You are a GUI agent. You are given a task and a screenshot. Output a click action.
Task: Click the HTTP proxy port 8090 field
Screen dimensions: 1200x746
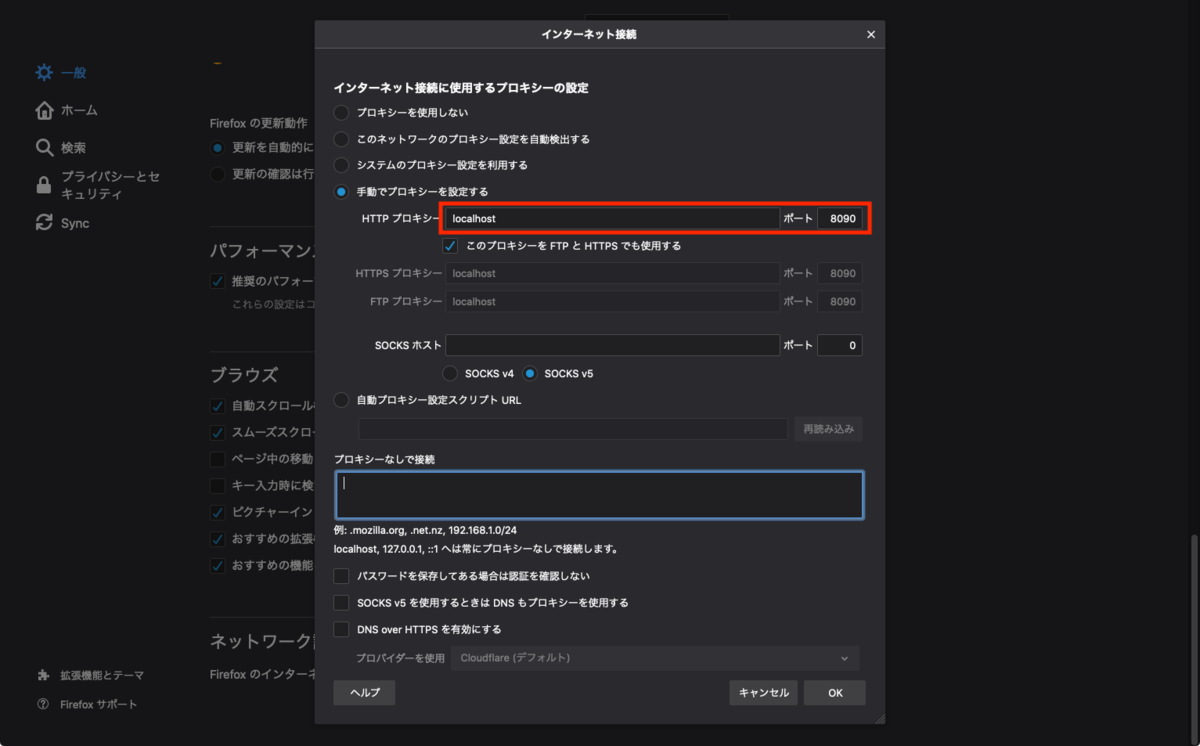coord(840,218)
